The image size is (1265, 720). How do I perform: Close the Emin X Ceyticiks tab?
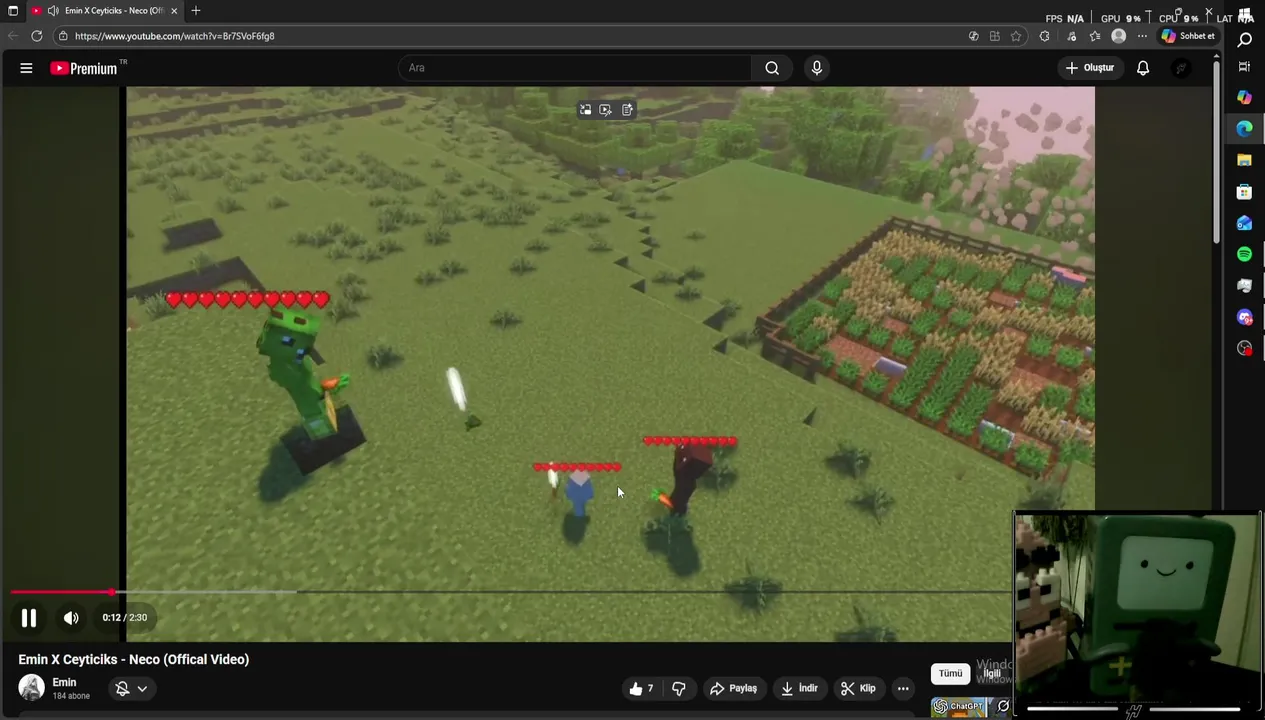pos(174,10)
